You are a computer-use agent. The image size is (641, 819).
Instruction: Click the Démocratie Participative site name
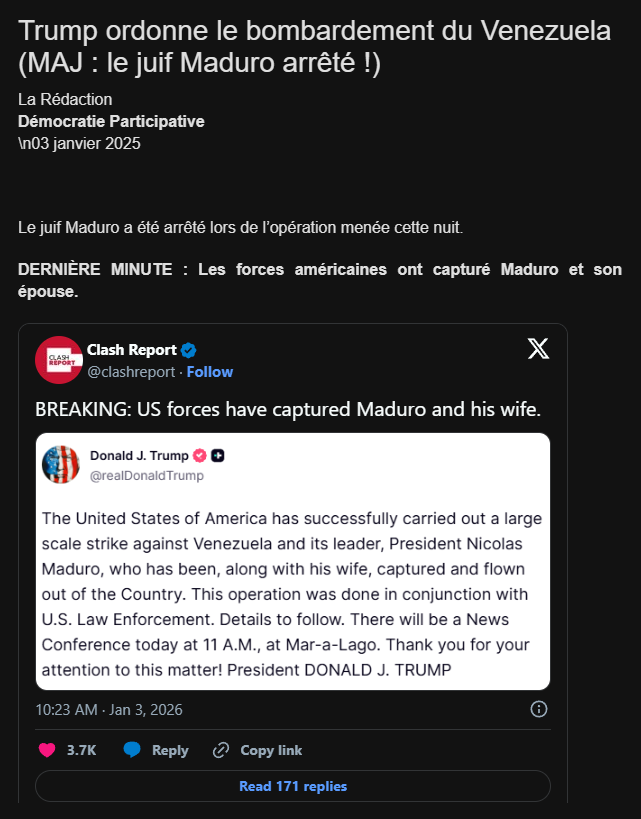tap(111, 121)
